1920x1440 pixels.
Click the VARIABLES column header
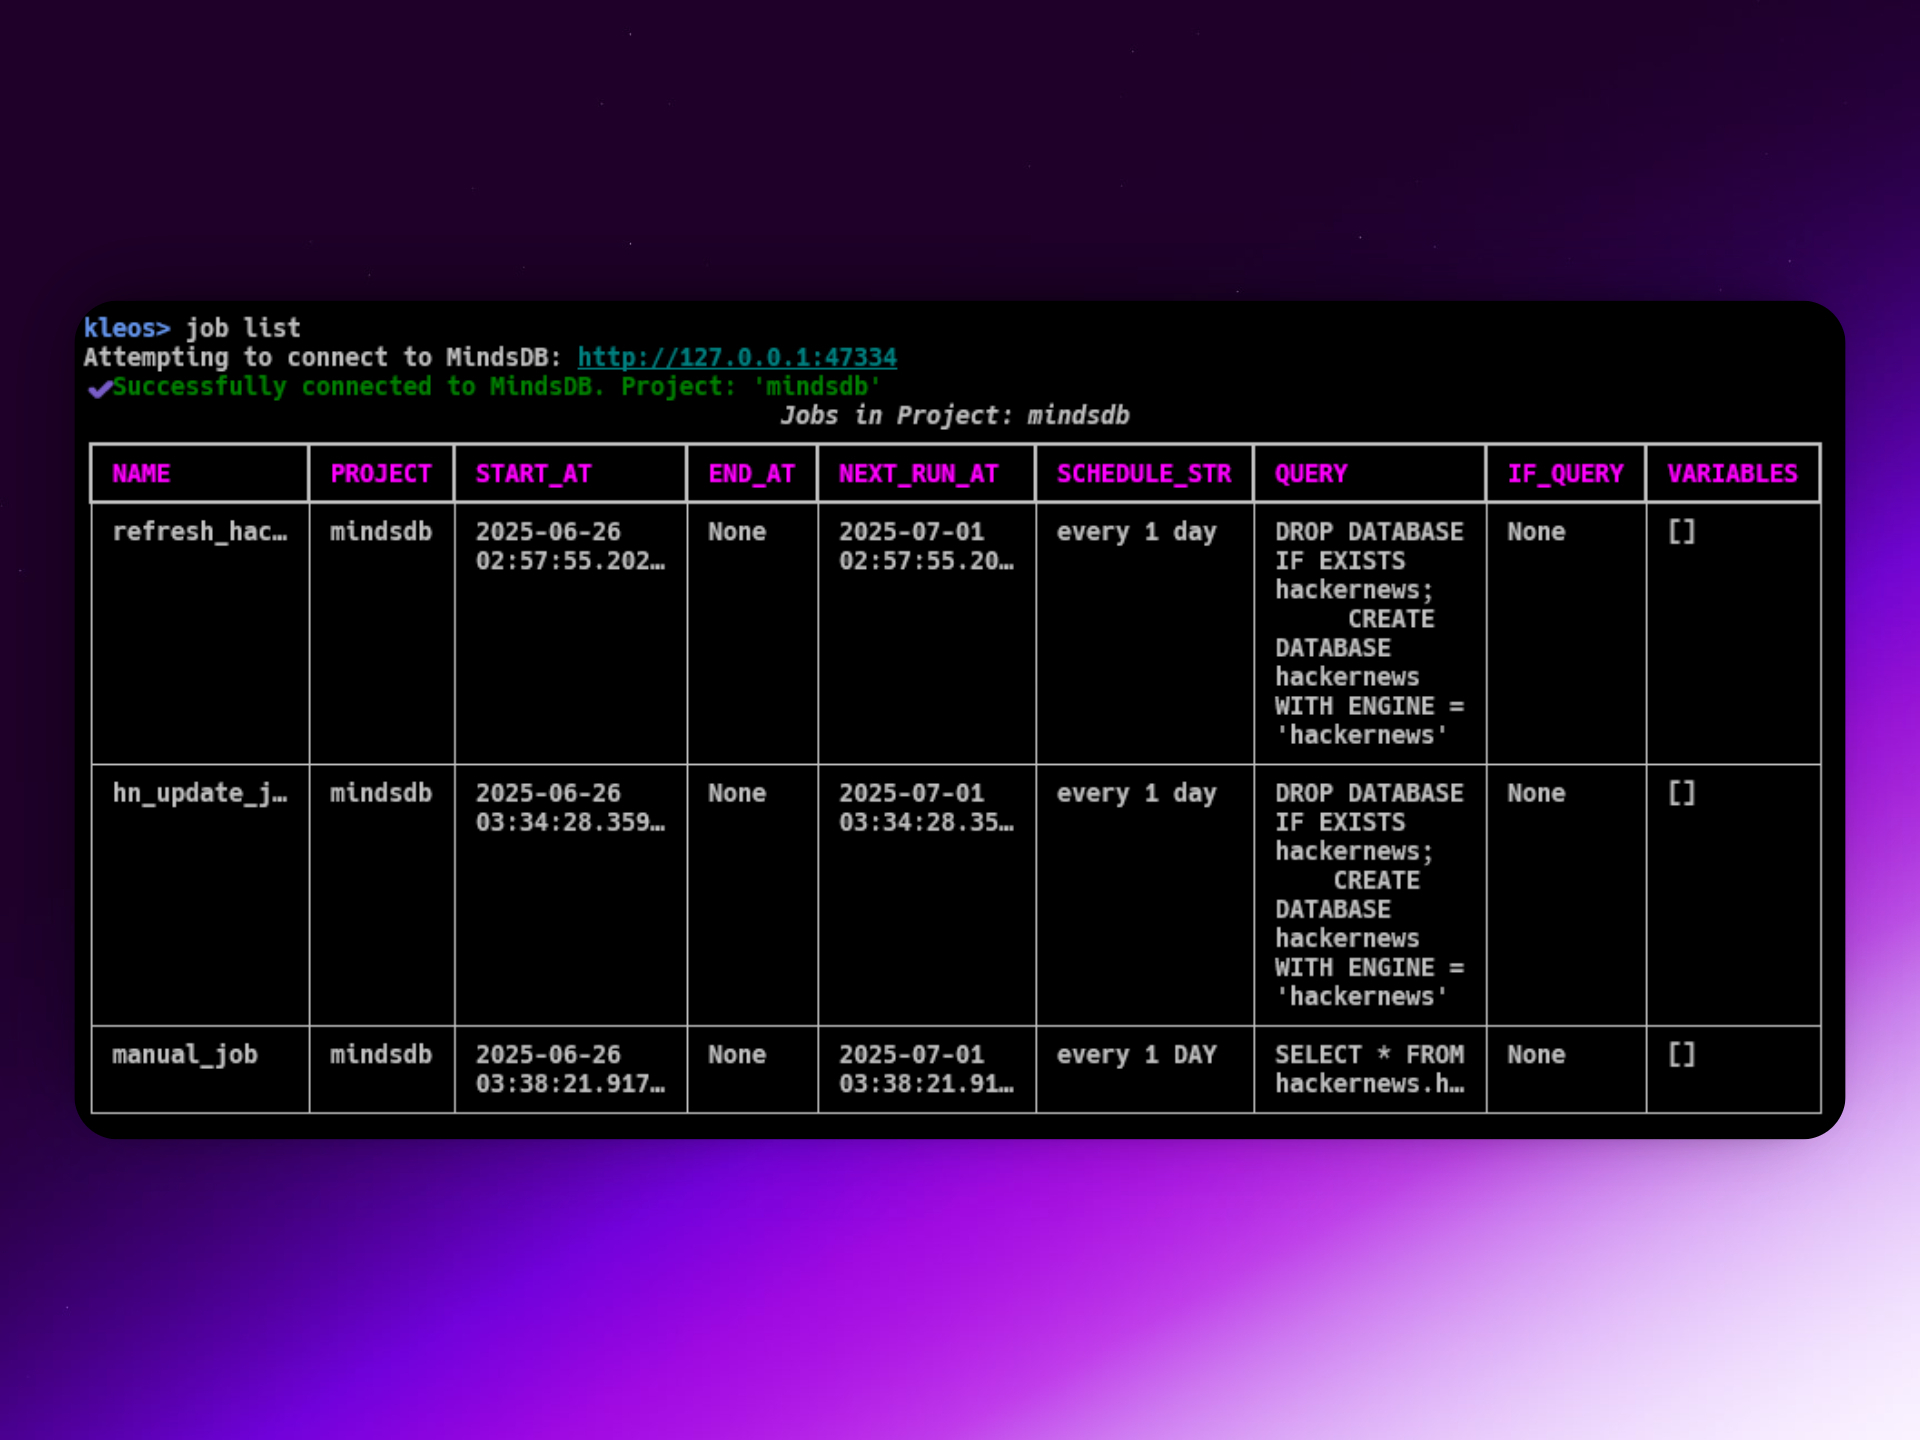[x=1732, y=474]
